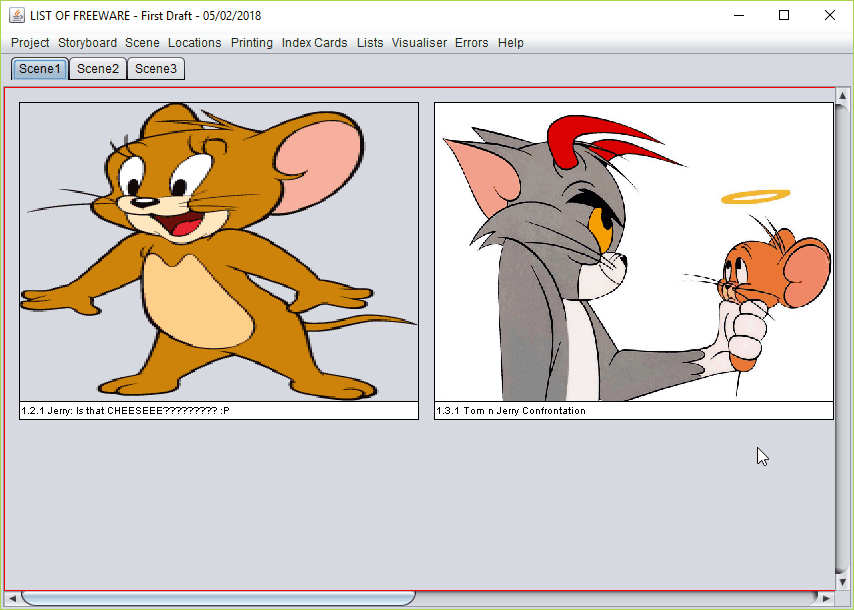Open the Index Cards menu
The image size is (854, 610).
tap(314, 42)
